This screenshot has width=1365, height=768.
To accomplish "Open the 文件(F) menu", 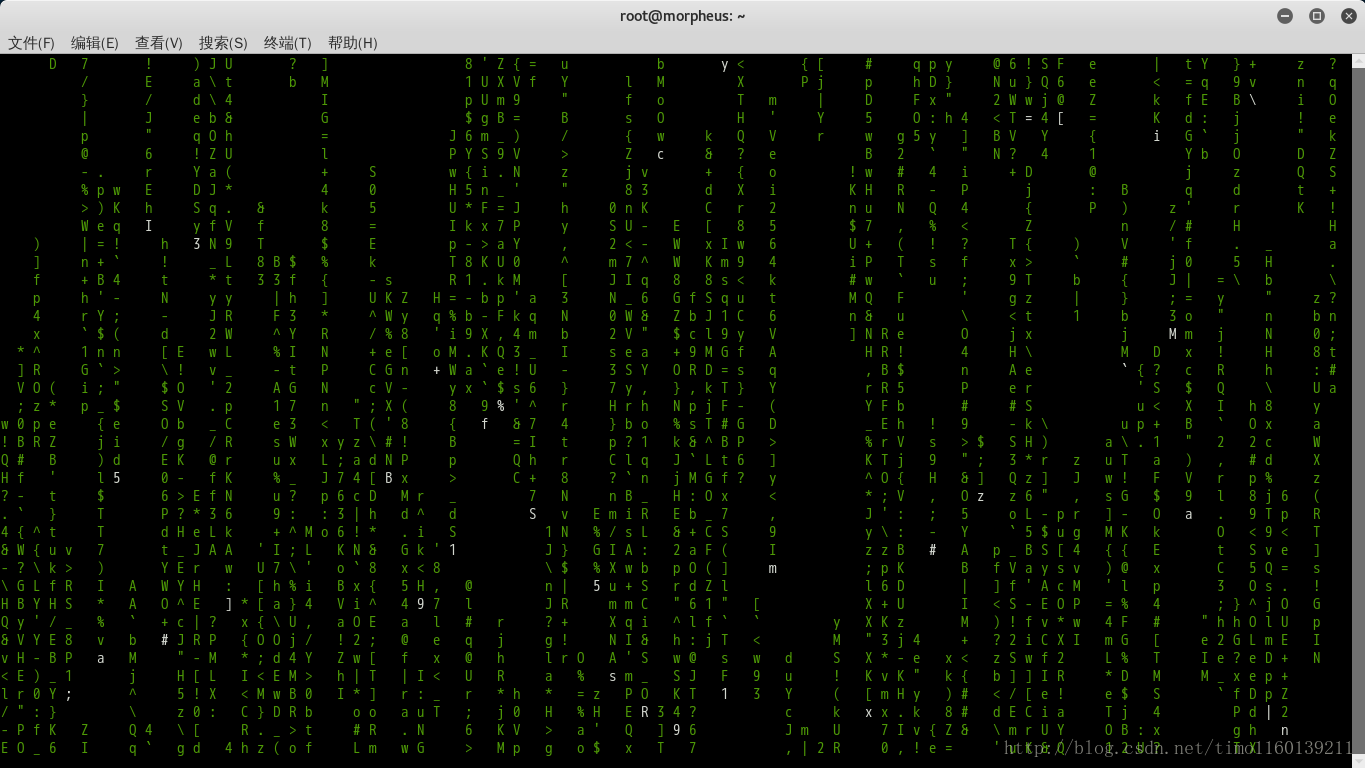I will [x=31, y=43].
